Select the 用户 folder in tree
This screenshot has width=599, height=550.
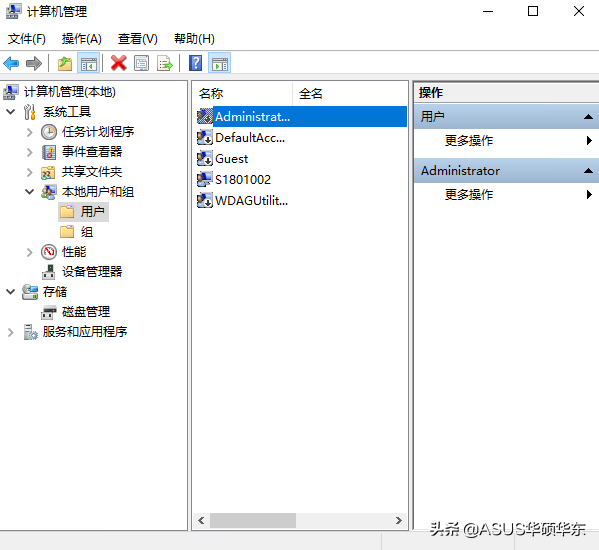pyautogui.click(x=84, y=212)
